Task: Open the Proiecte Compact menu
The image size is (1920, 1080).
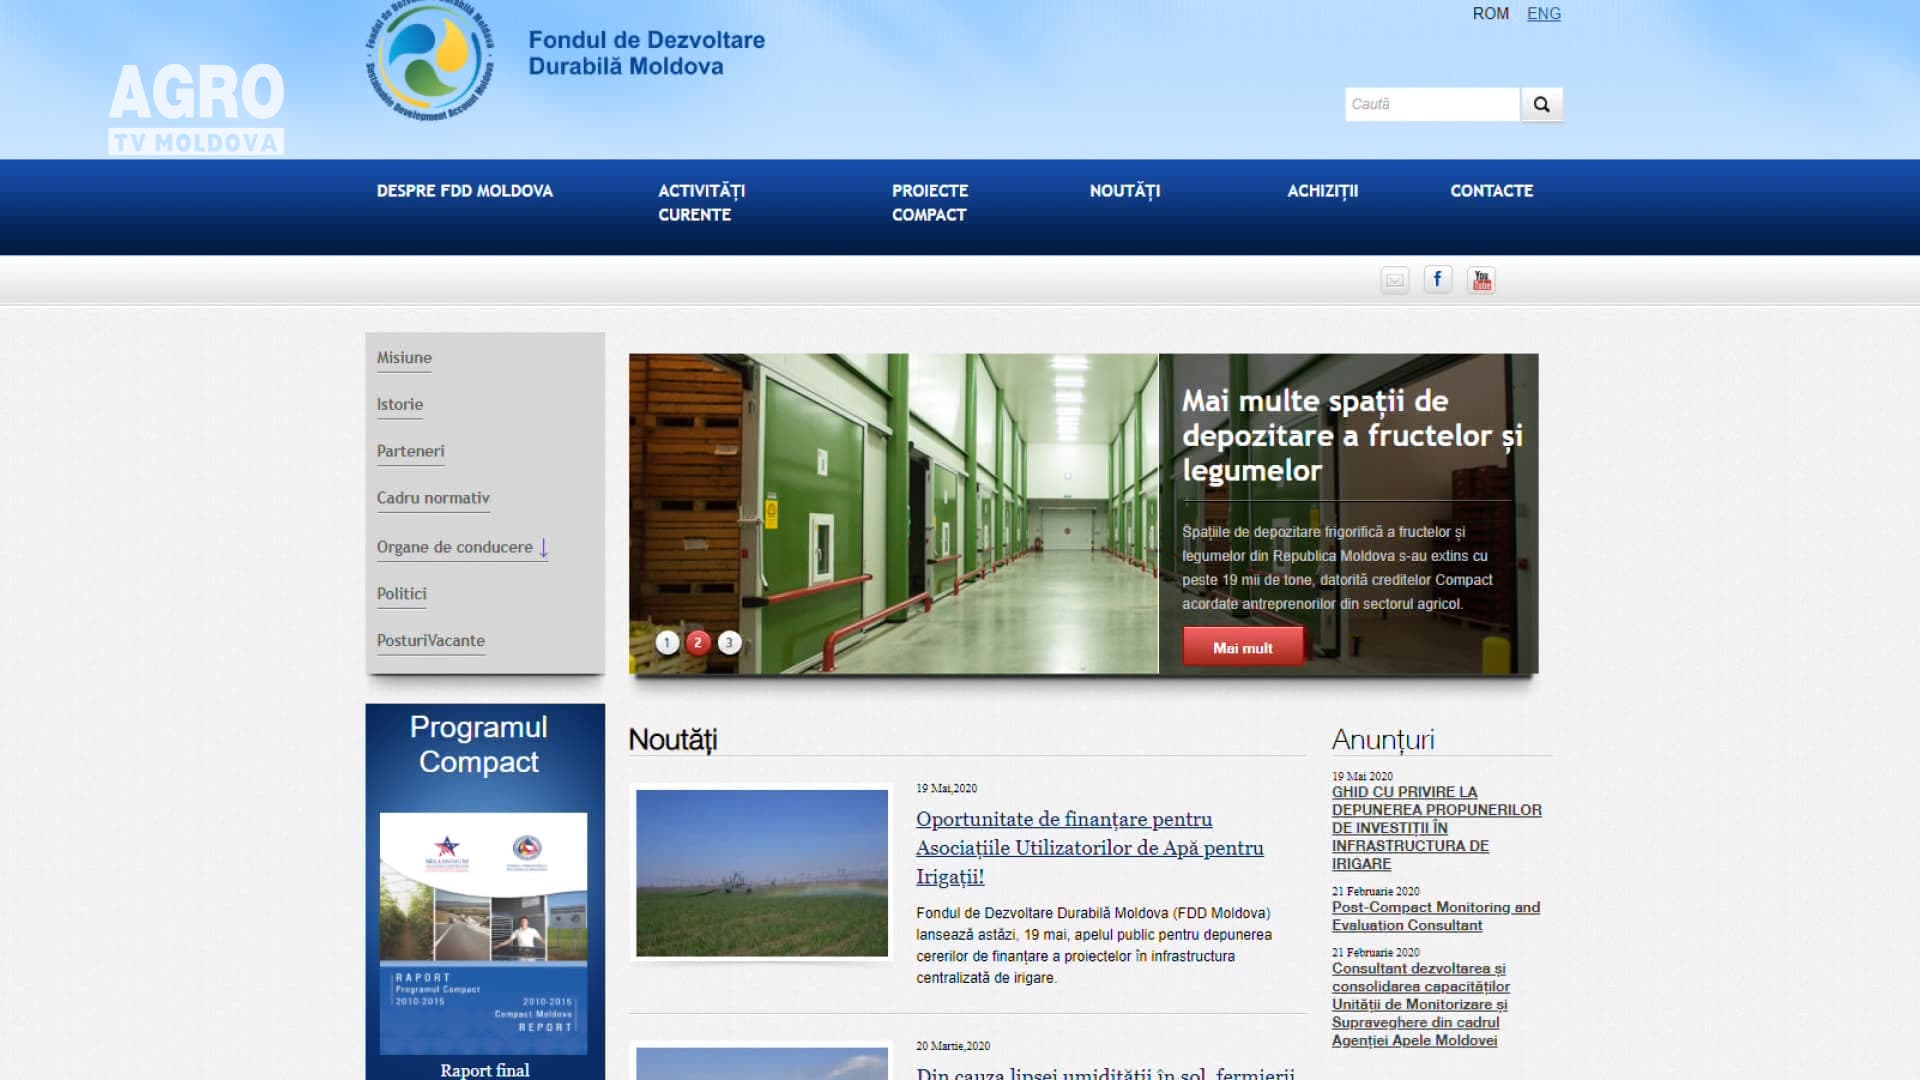Action: tap(929, 202)
